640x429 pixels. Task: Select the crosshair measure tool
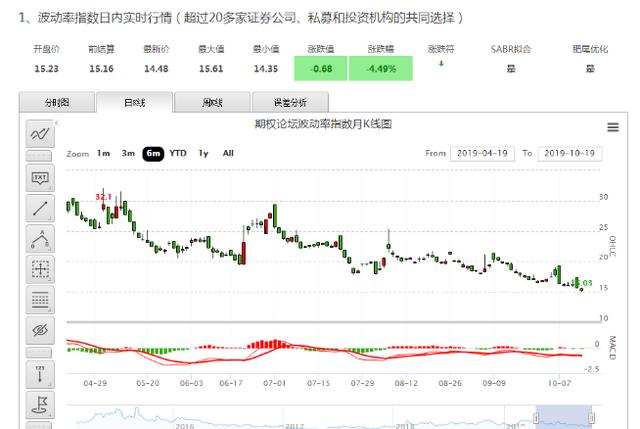tap(40, 269)
